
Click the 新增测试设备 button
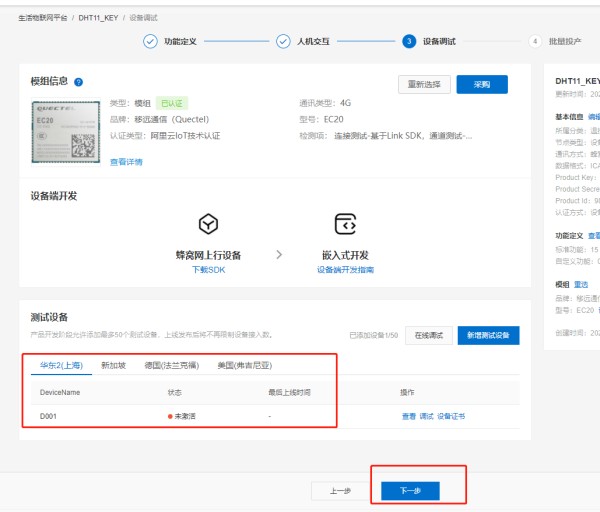pos(489,336)
